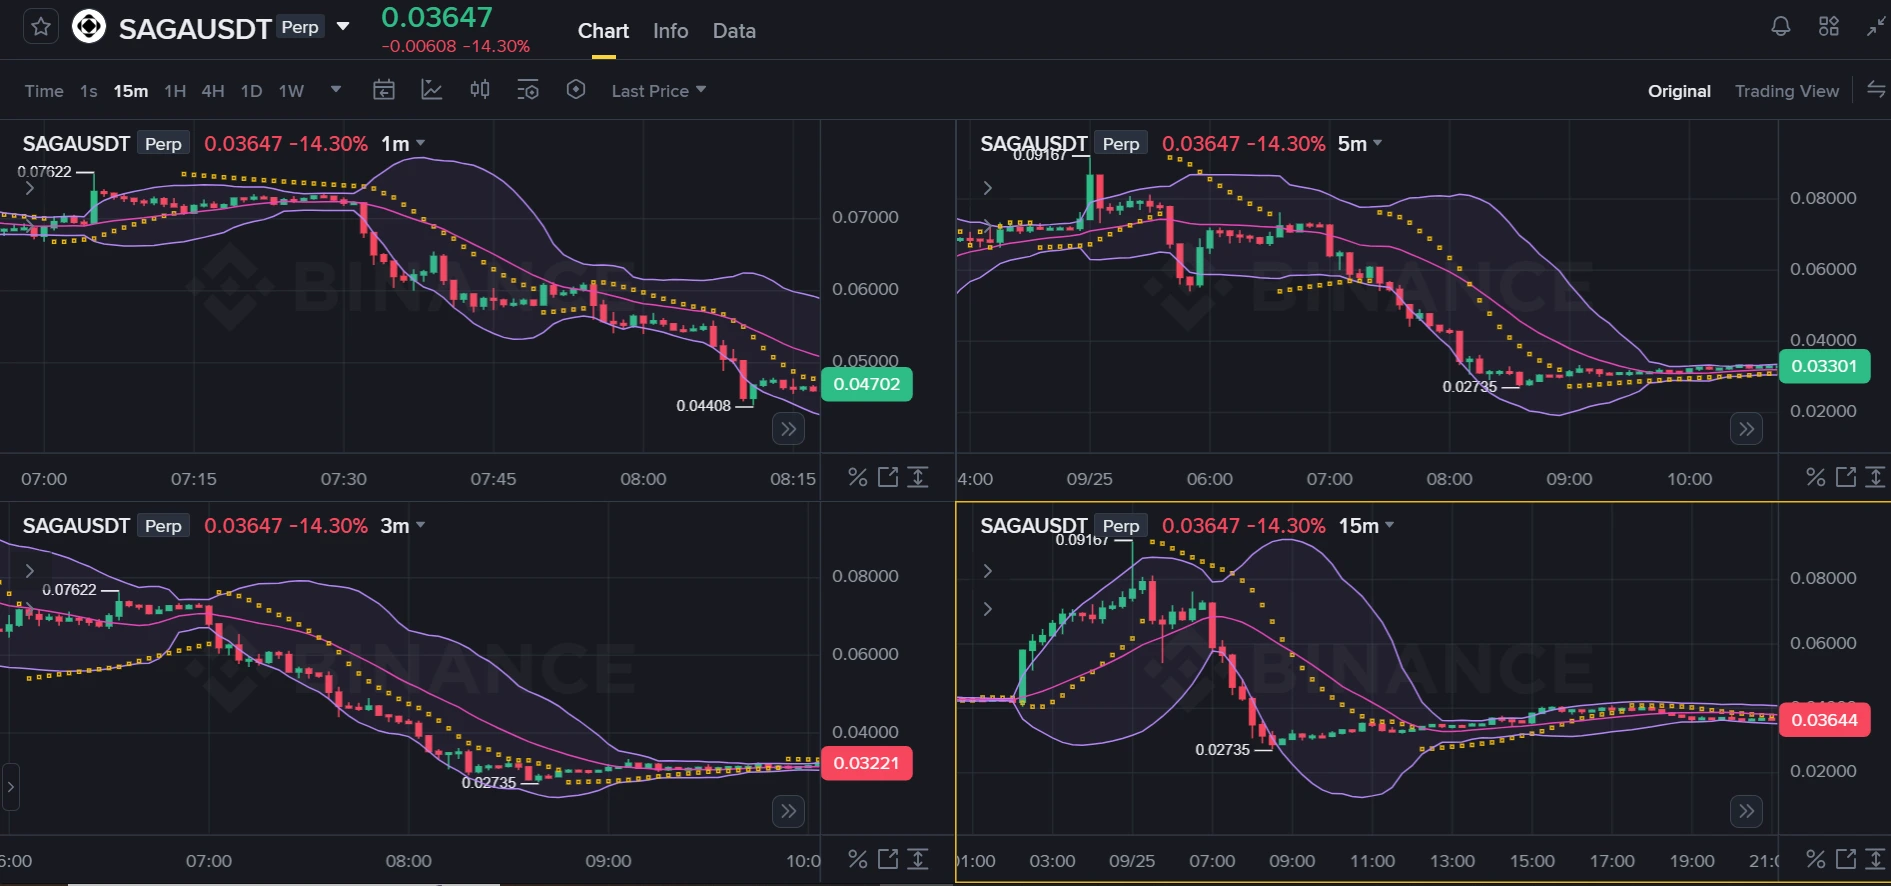Change the 3m chart interval dropdown
The width and height of the screenshot is (1891, 886).
click(x=403, y=526)
